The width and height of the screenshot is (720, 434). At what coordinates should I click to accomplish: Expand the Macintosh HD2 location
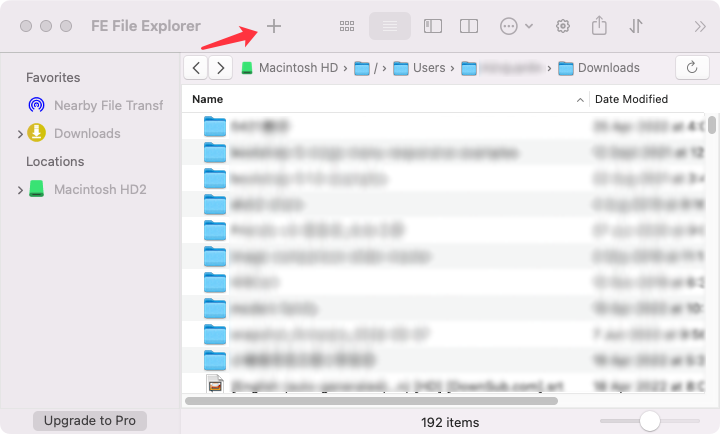(20, 190)
